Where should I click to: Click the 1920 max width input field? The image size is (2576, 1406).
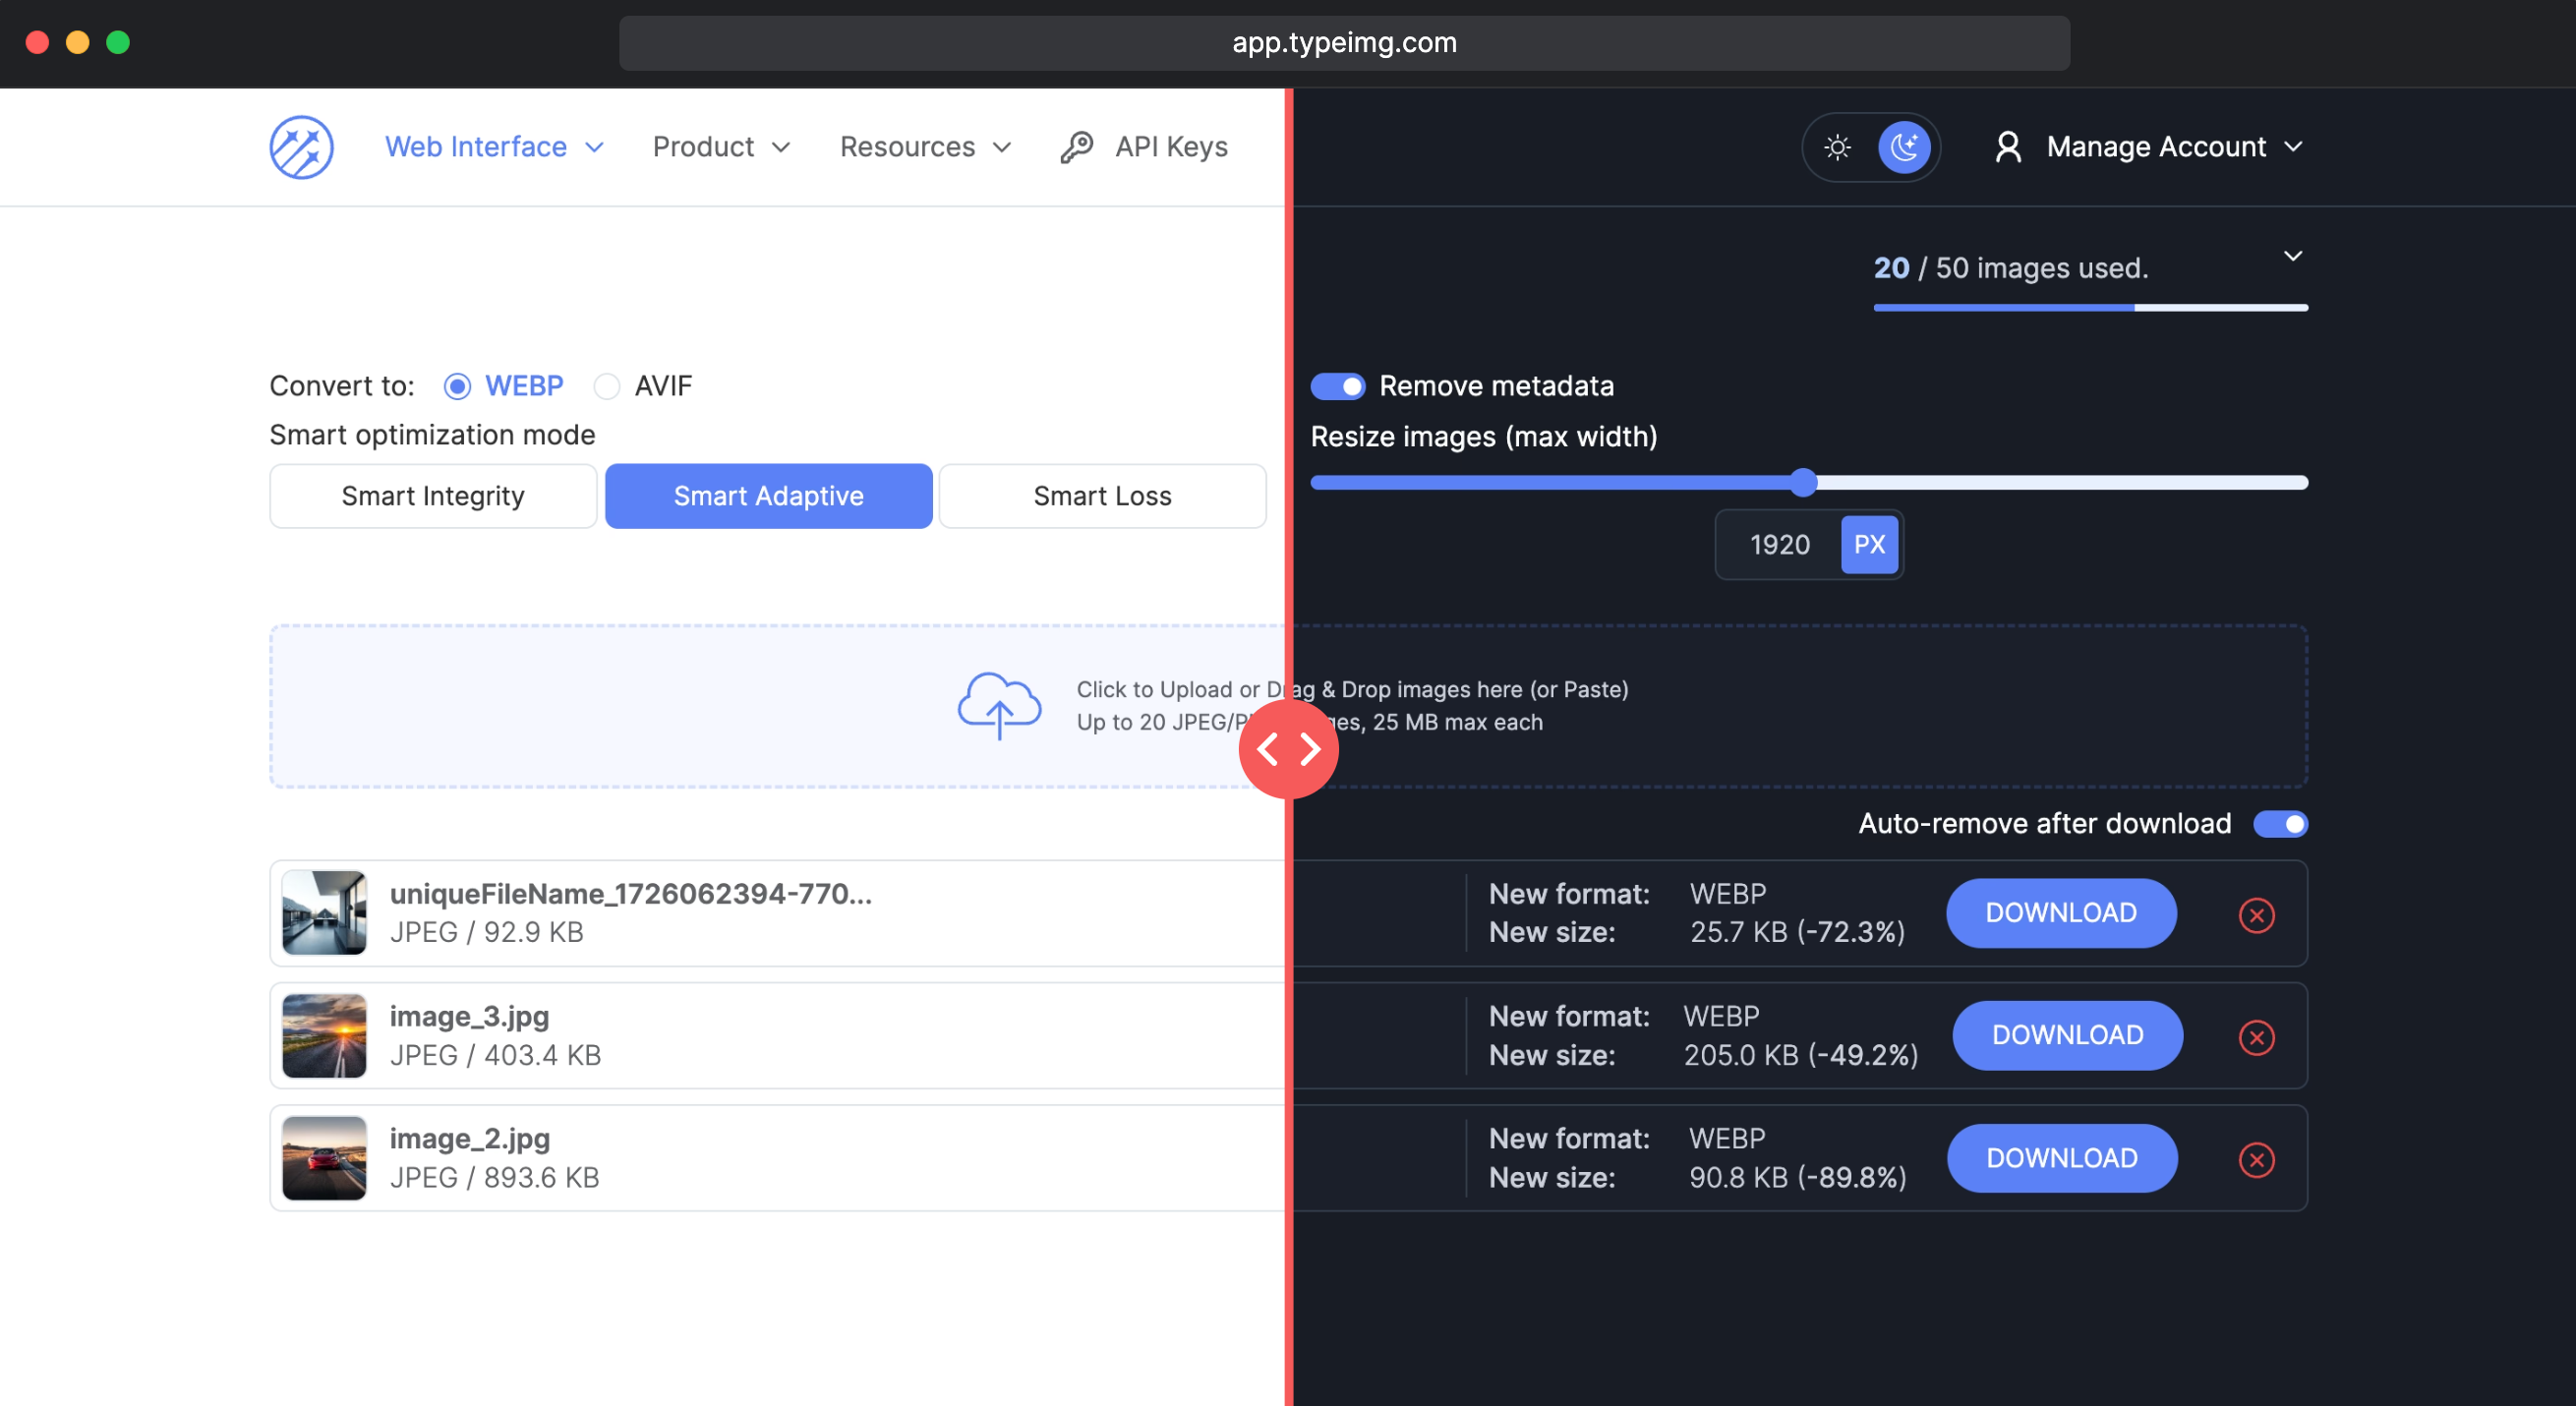[1780, 545]
